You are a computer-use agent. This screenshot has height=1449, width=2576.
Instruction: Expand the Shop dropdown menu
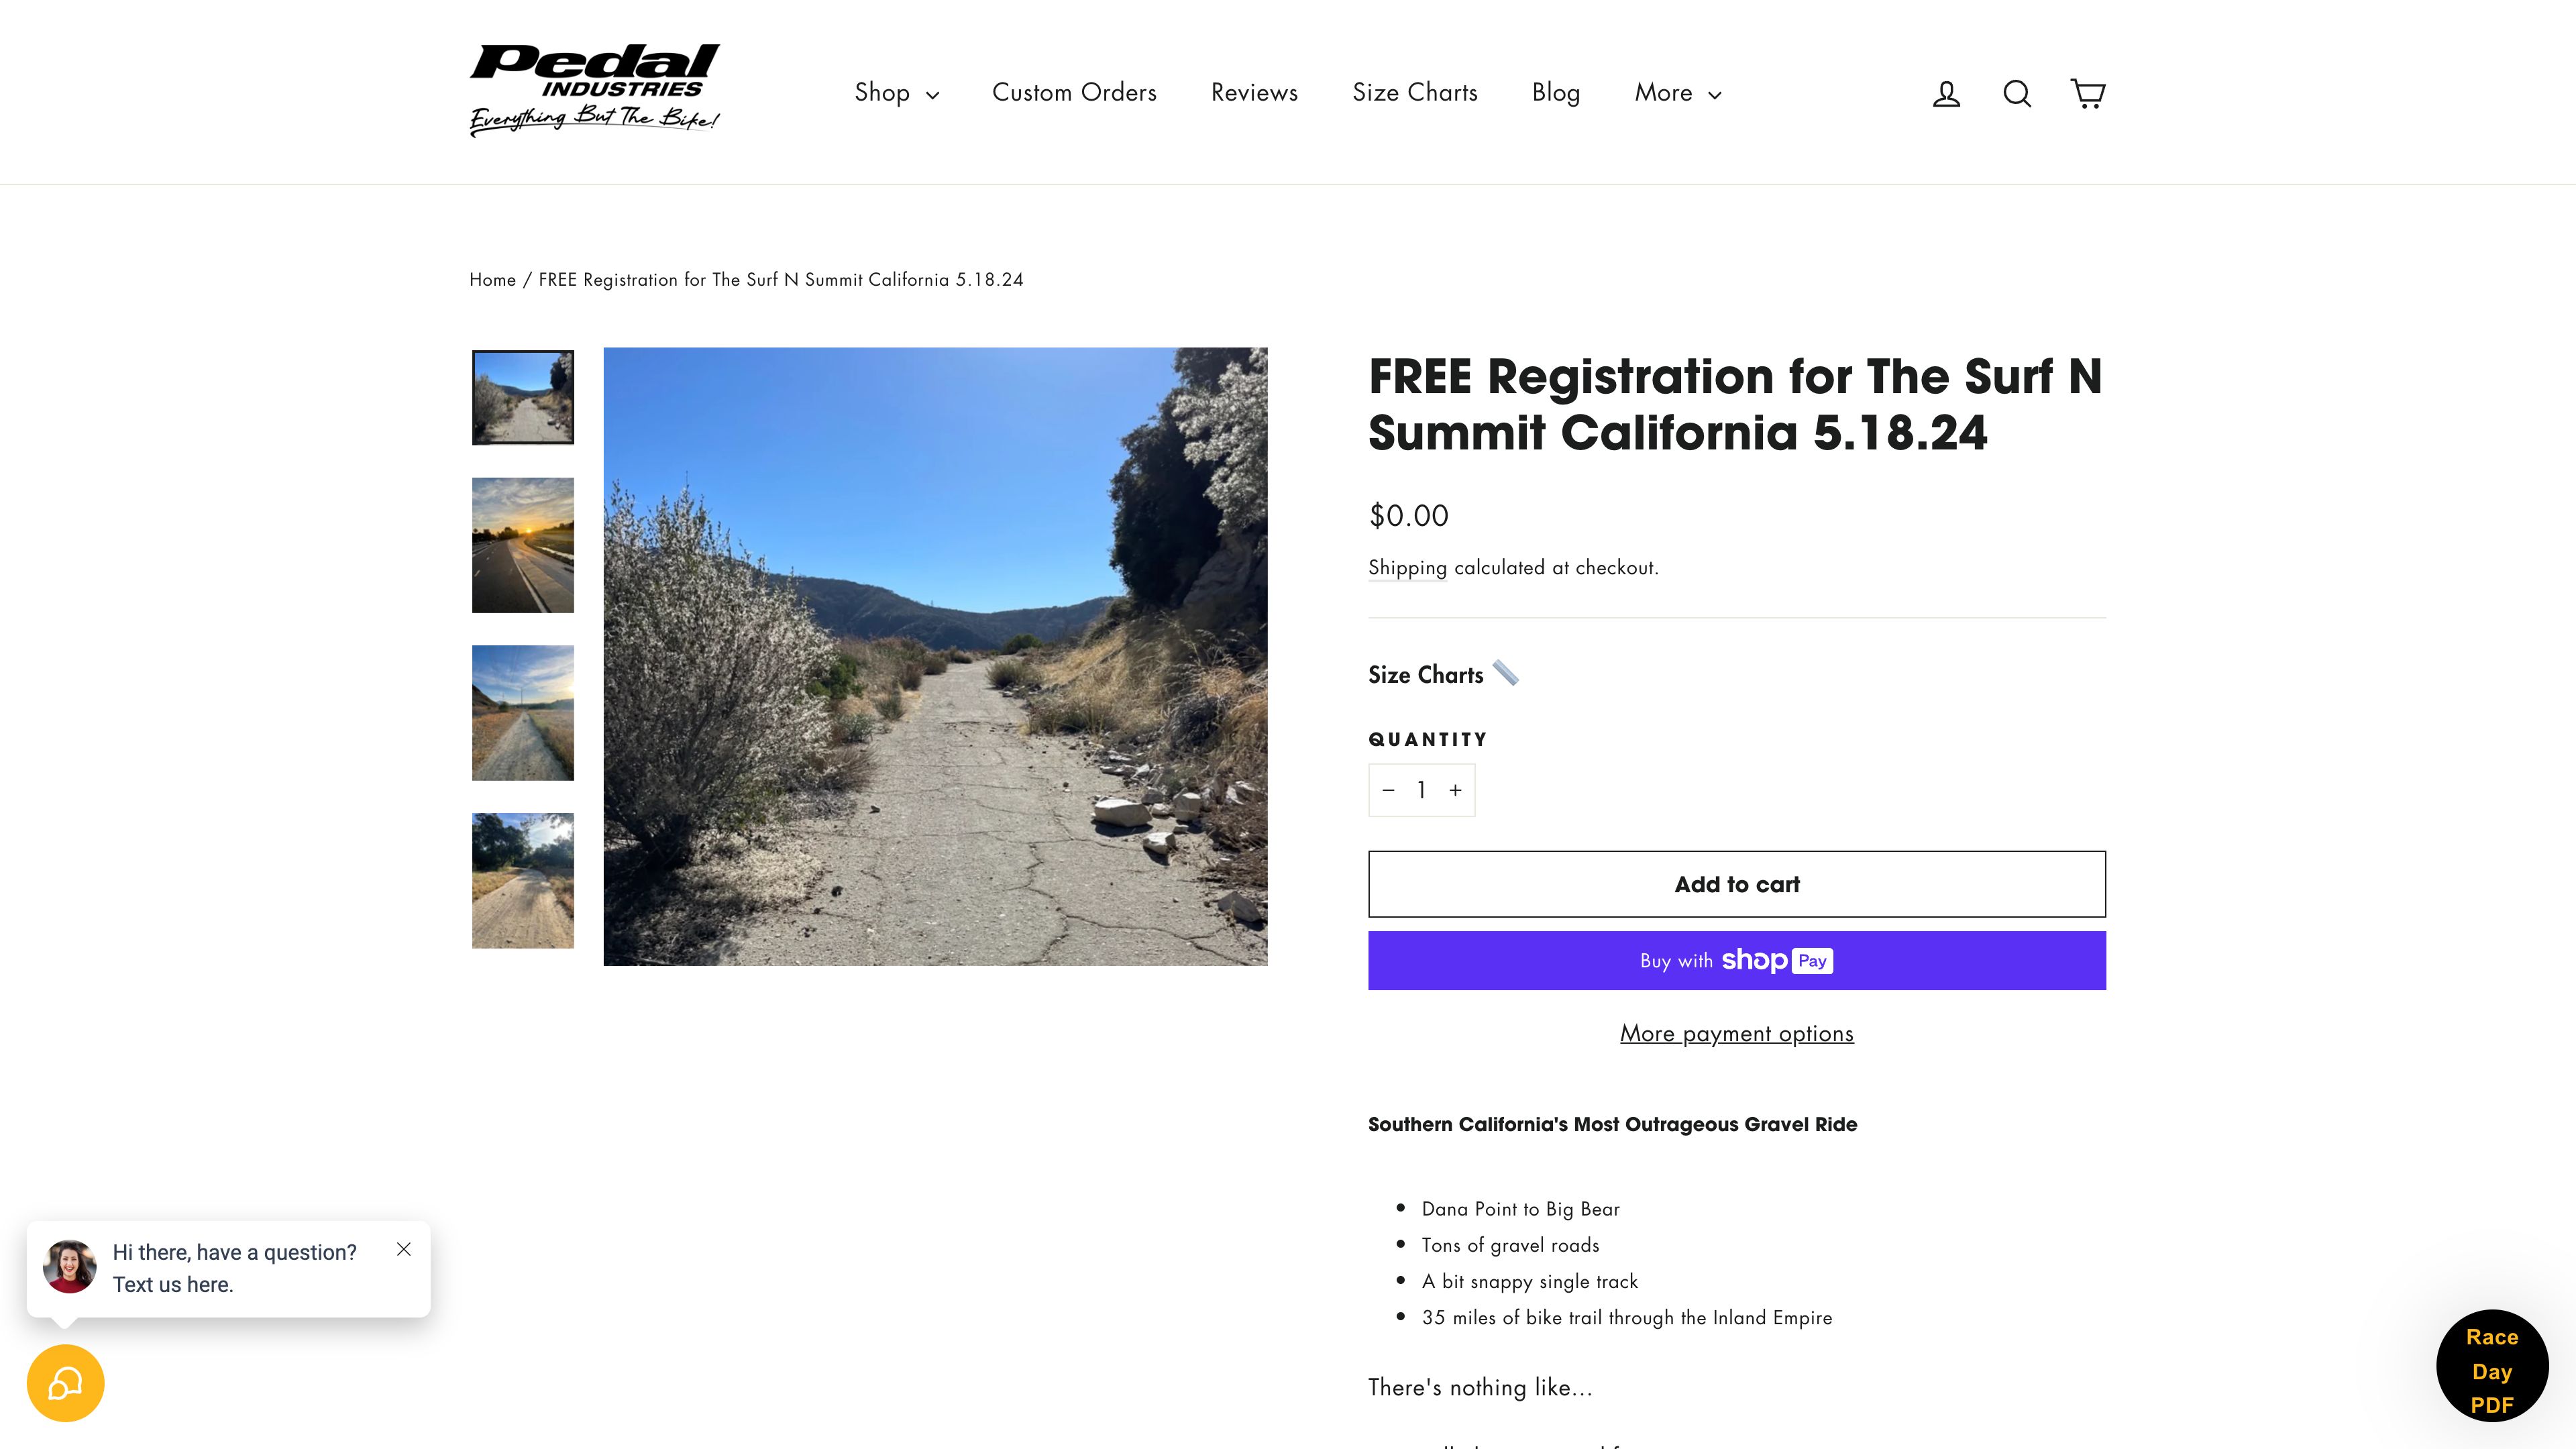tap(896, 93)
